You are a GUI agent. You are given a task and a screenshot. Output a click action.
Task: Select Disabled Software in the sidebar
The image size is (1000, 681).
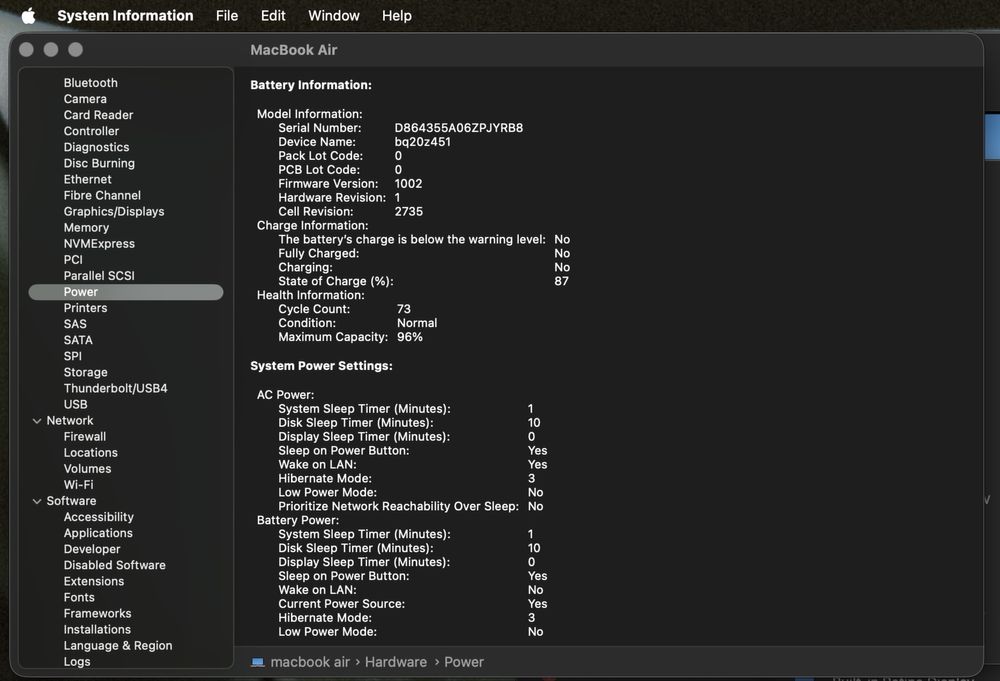[115, 565]
